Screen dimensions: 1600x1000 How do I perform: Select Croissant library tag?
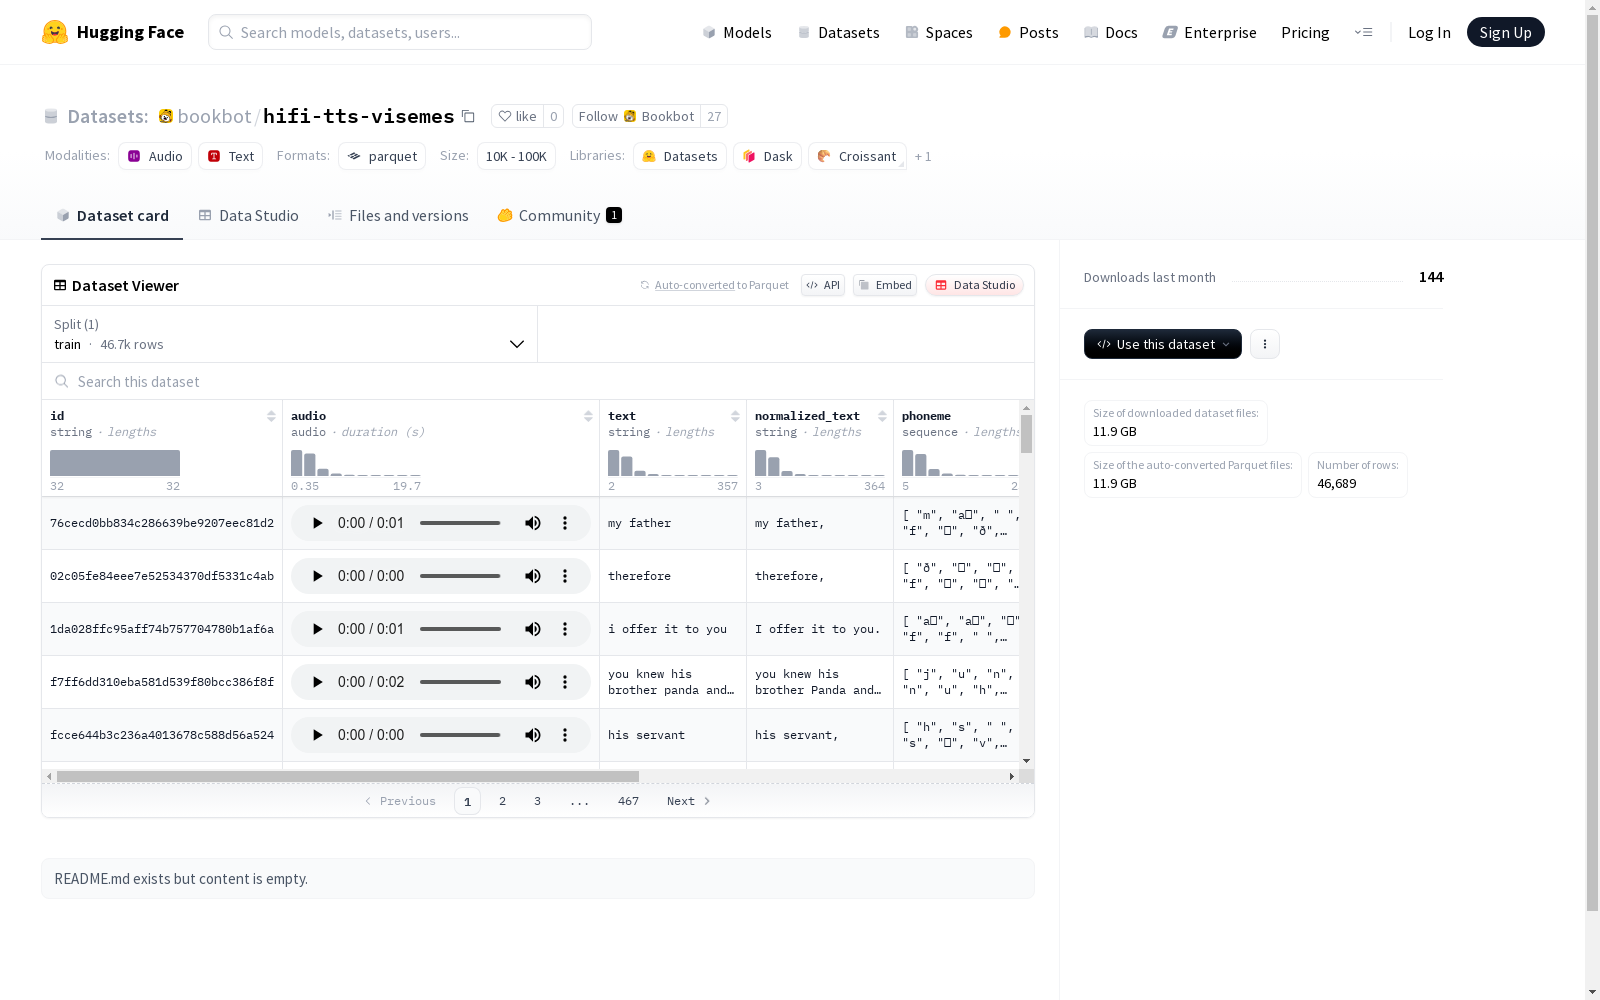tap(857, 156)
